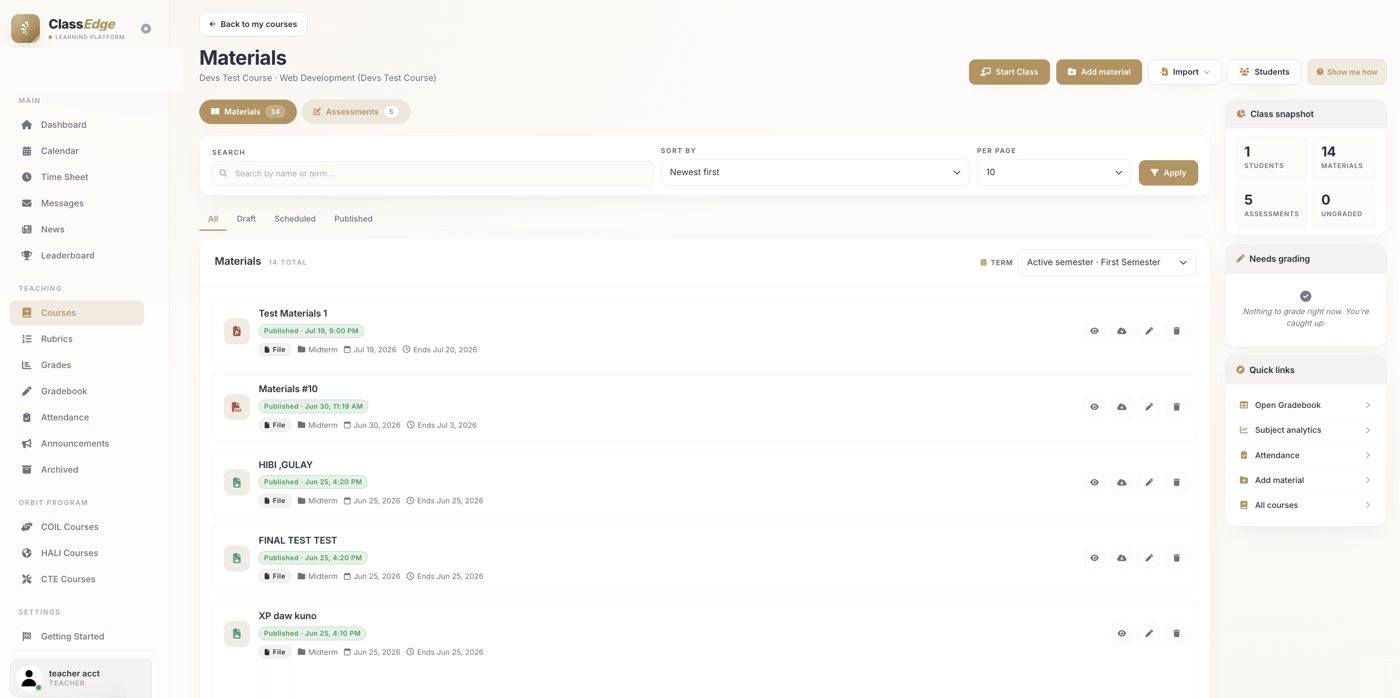View XP daw kuno via eye icon
The height and width of the screenshot is (698, 1400).
(x=1122, y=633)
